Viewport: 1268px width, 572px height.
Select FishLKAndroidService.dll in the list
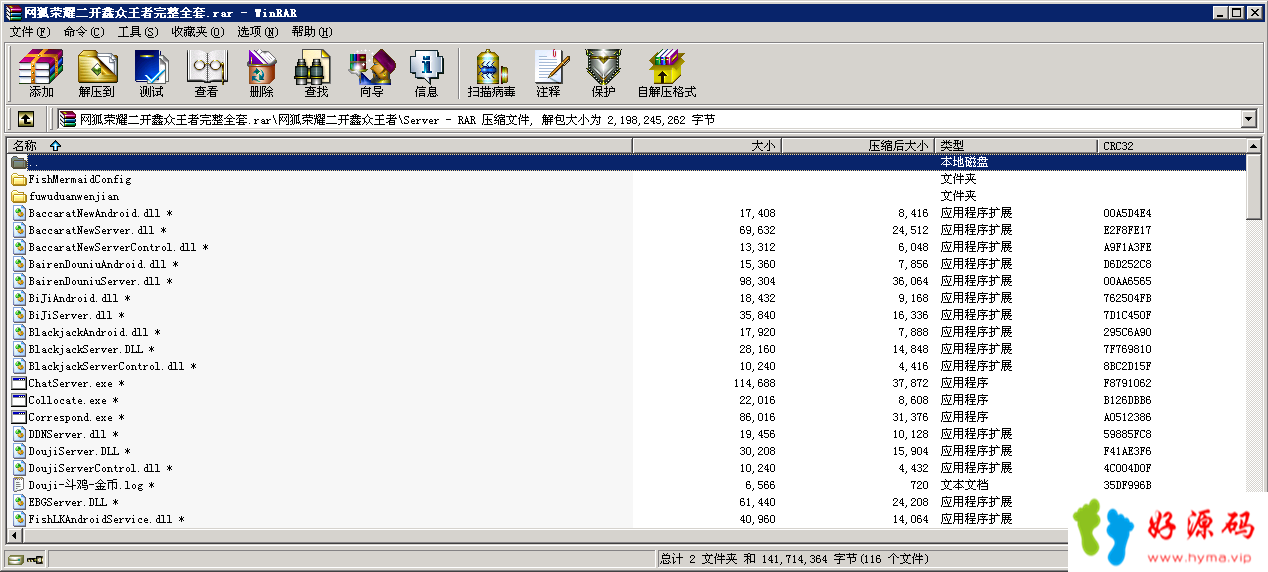628,519
